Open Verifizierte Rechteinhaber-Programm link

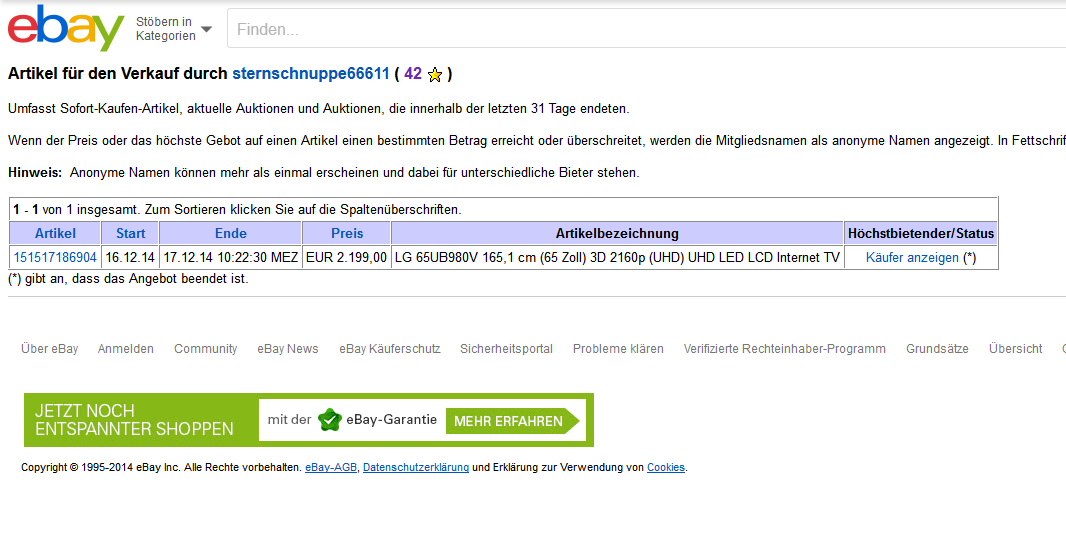click(785, 349)
